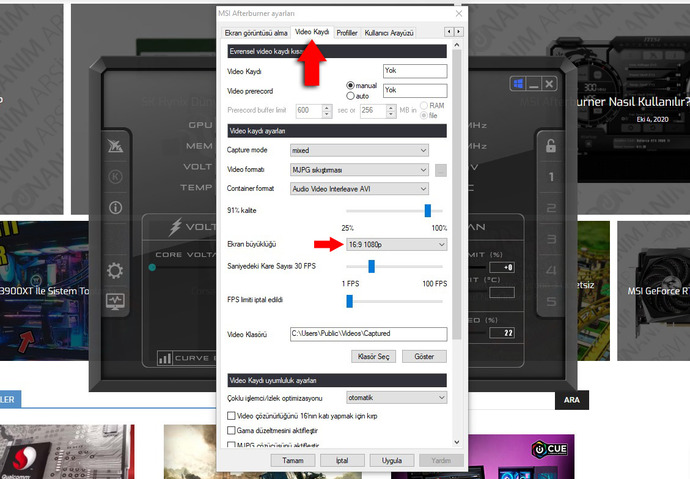Select profile slot 5 in Afterburner
690x479 pixels.
point(551,302)
